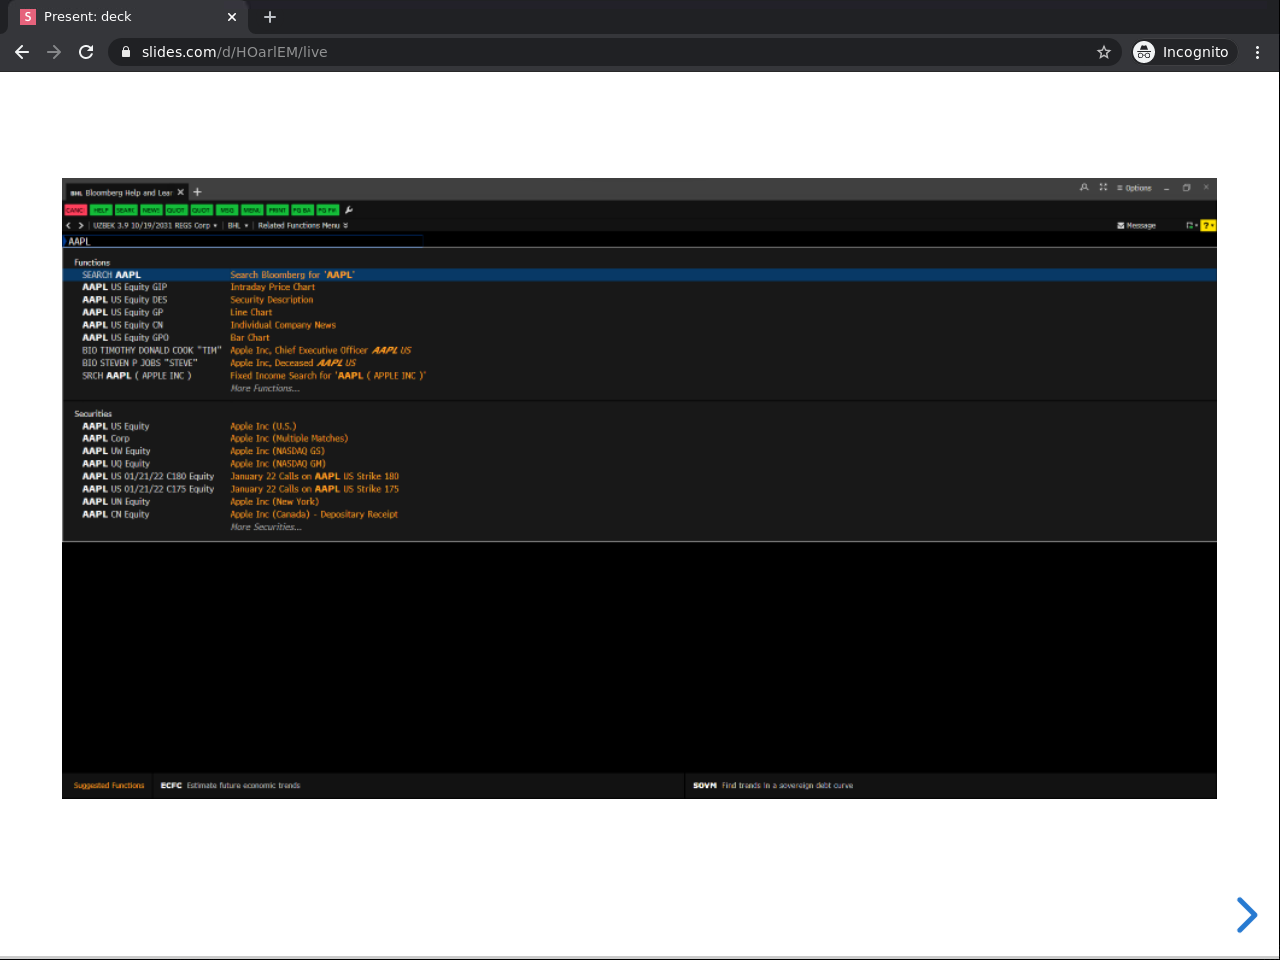This screenshot has height=960, width=1280.
Task: Open BIO Timothy Donald Cook entry
Action: [x=640, y=350]
